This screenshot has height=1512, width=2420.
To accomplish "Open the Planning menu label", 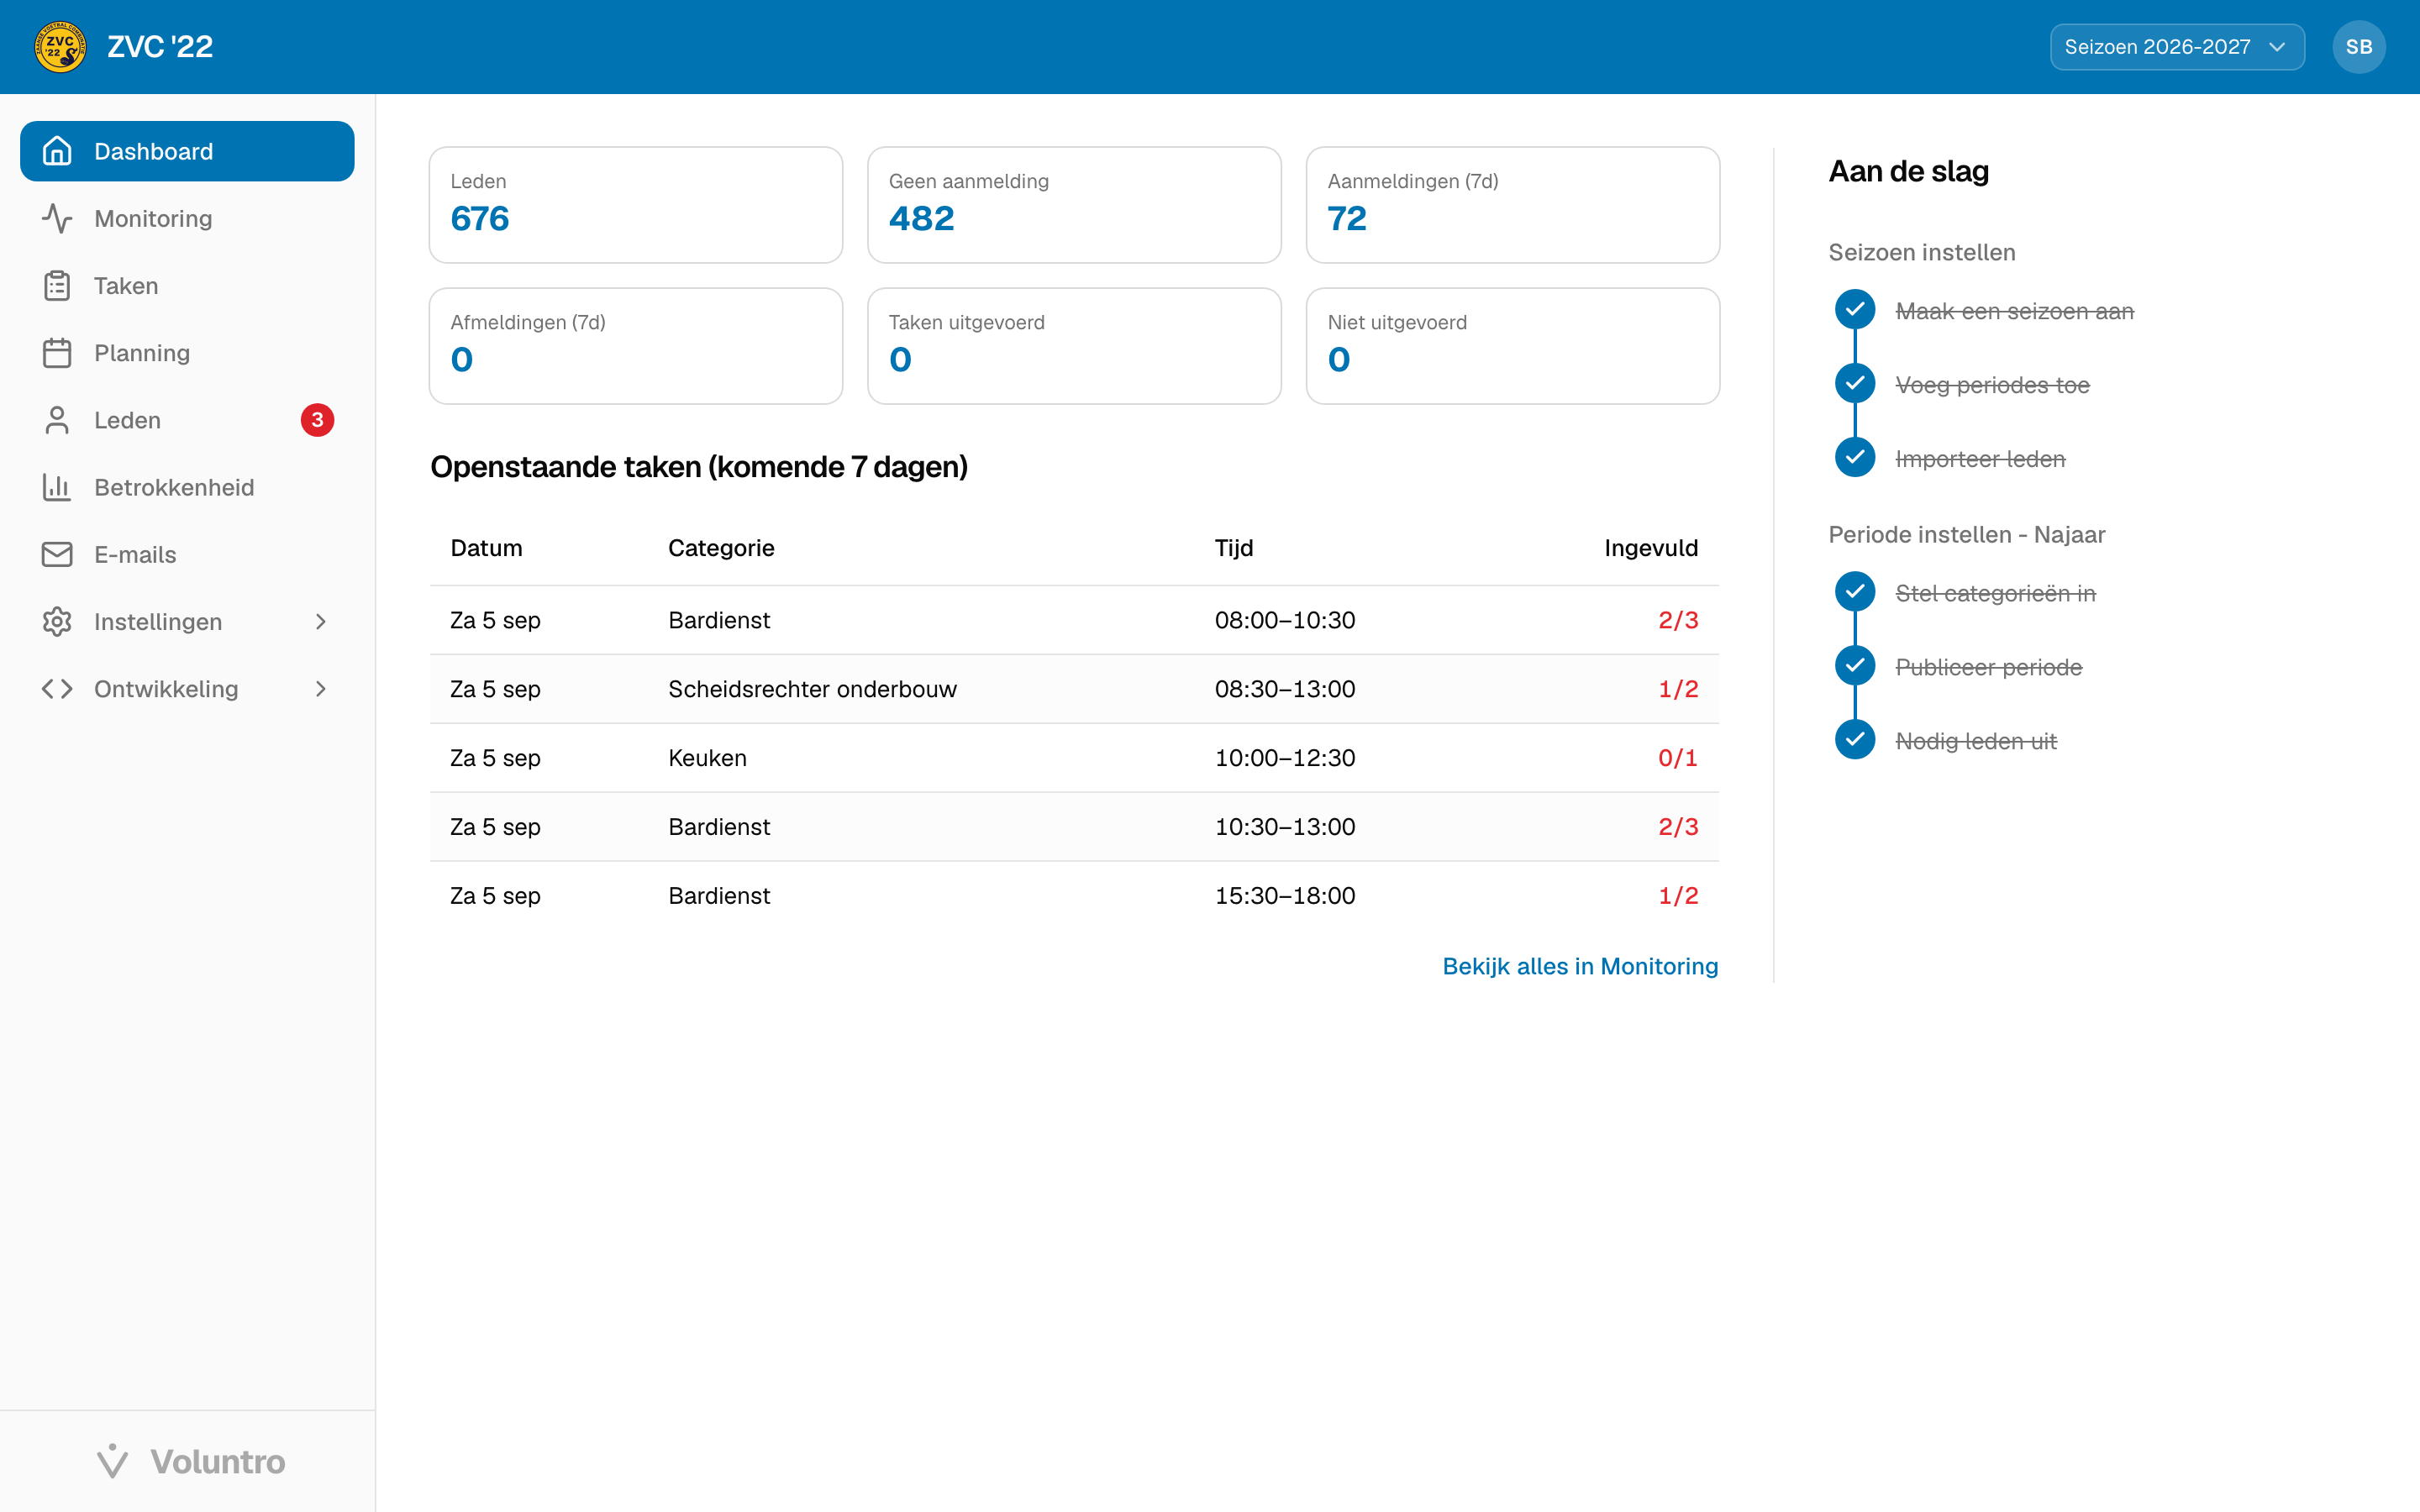I will 142,353.
